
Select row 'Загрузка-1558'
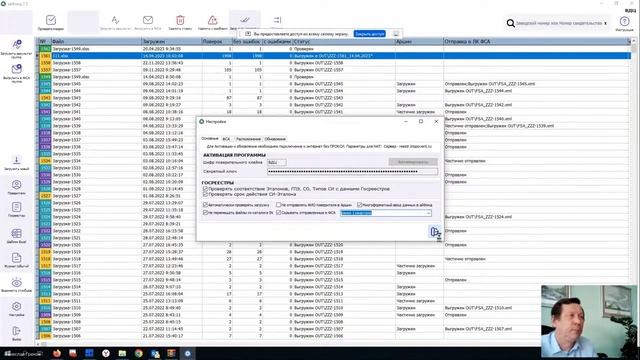pos(334,63)
